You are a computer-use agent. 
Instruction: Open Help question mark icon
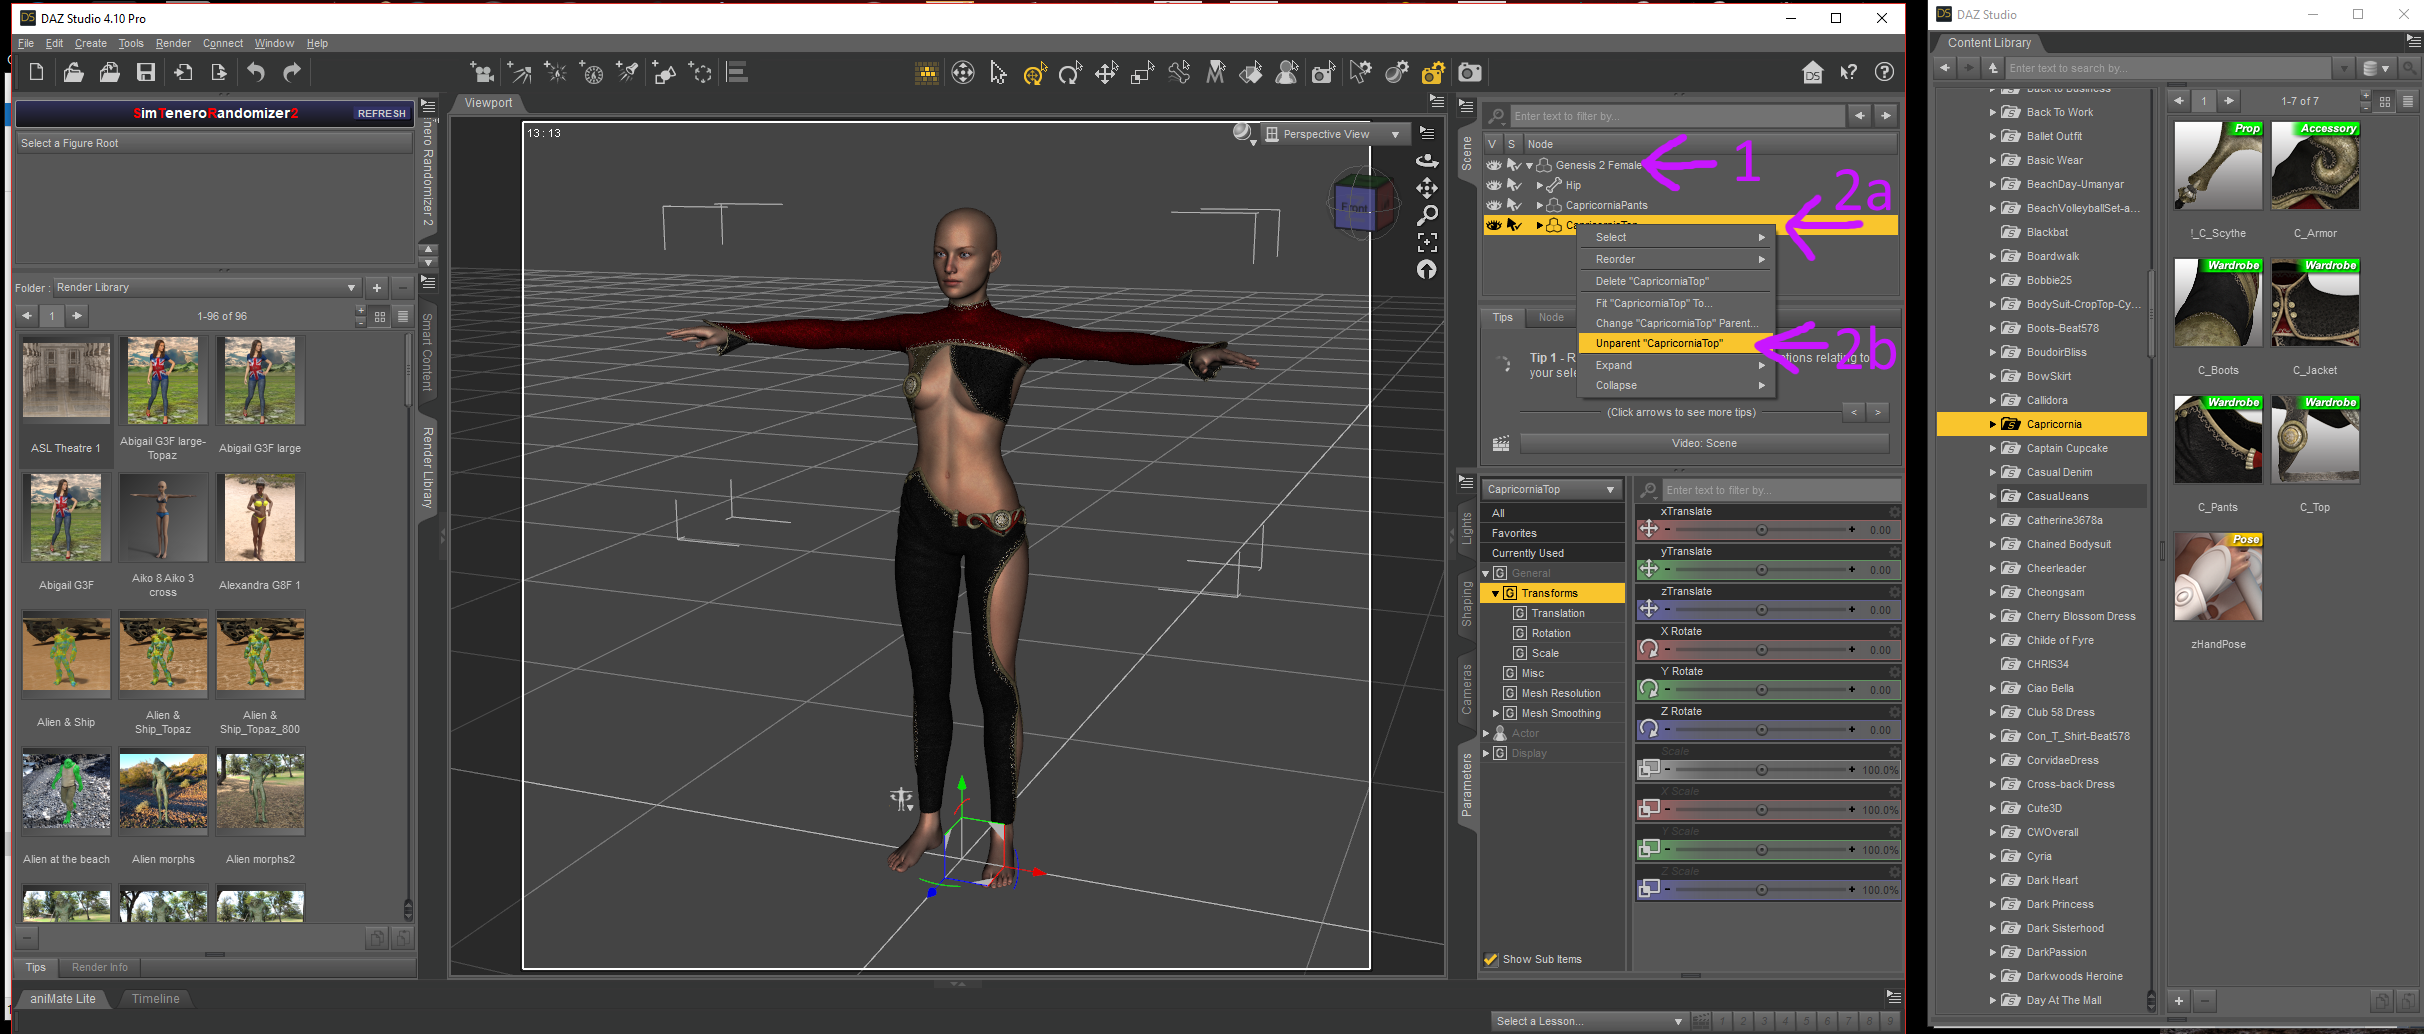pos(1884,72)
